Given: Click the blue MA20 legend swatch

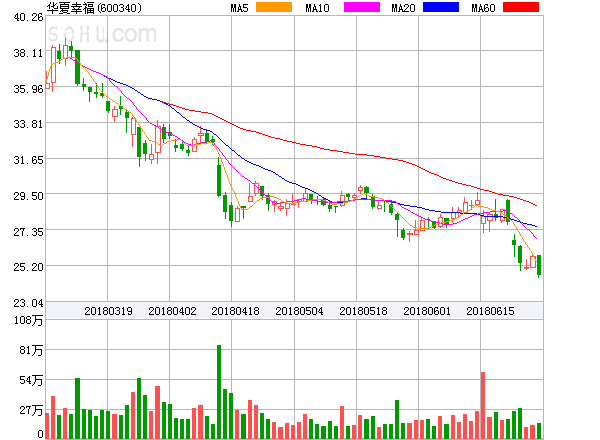Looking at the screenshot, I should coord(441,7).
